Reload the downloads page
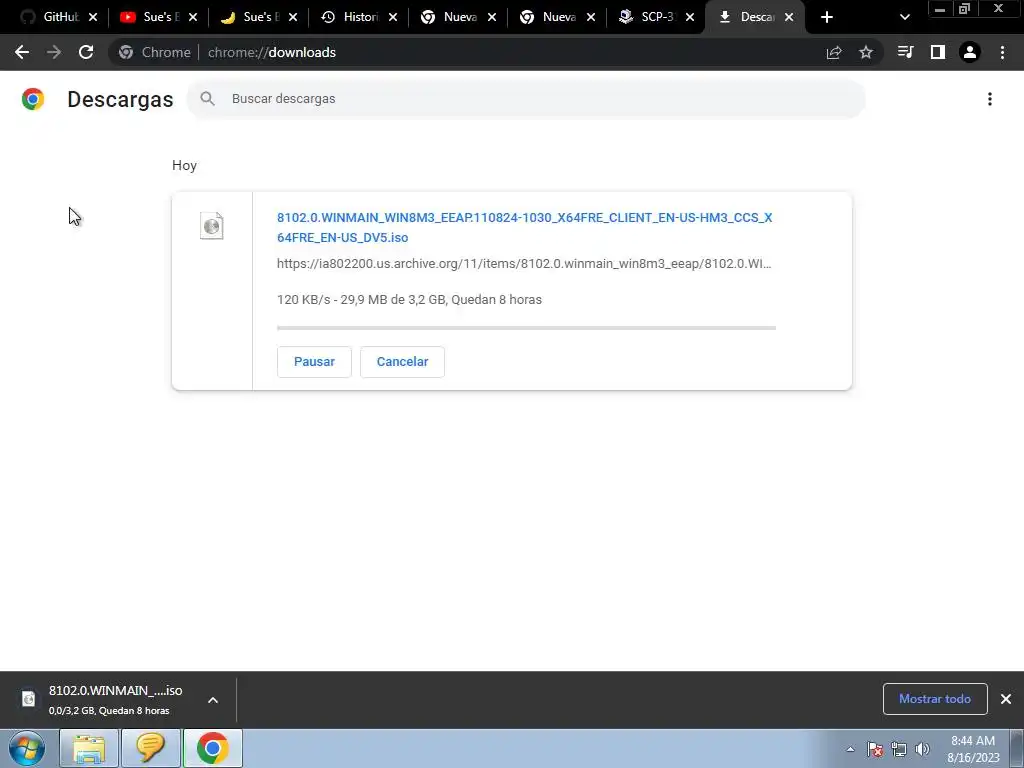The width and height of the screenshot is (1024, 768). (86, 52)
